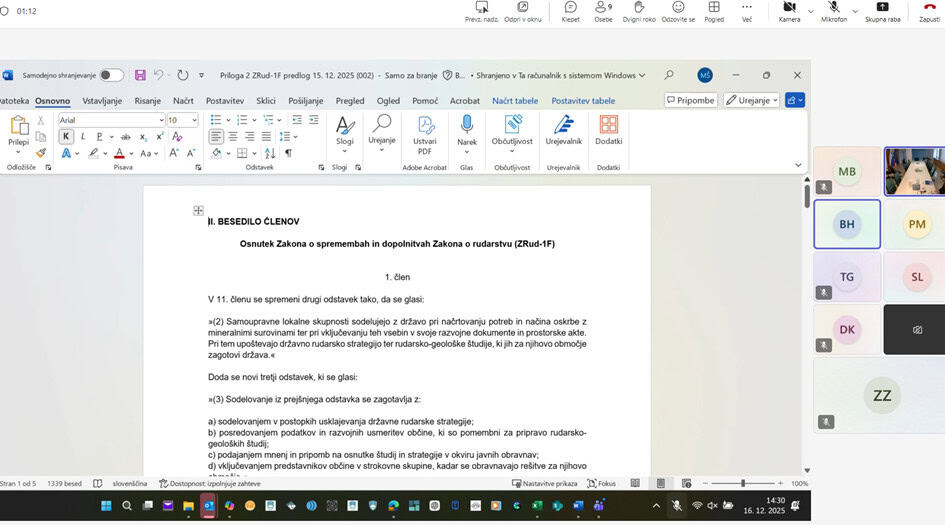Image resolution: width=945 pixels, height=525 pixels.
Task: Expand the Urejanje editing mode dropdown
Action: click(x=751, y=100)
